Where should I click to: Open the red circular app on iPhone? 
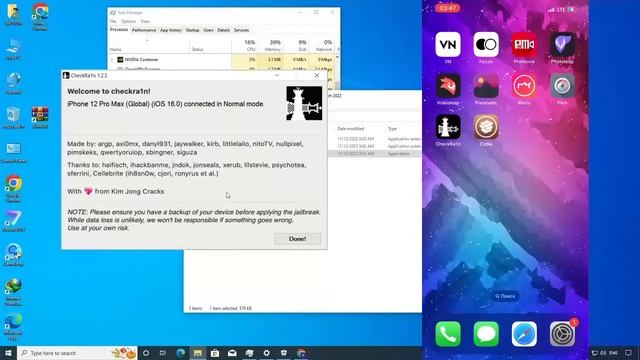[524, 86]
